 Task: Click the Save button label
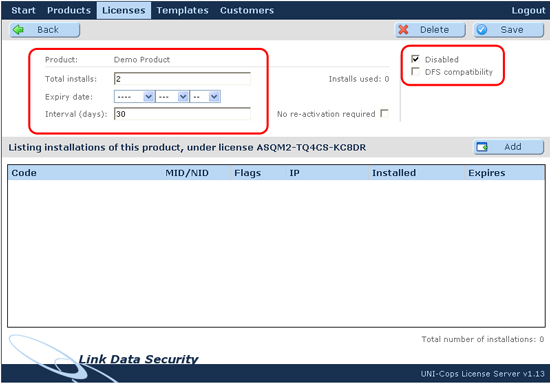512,30
